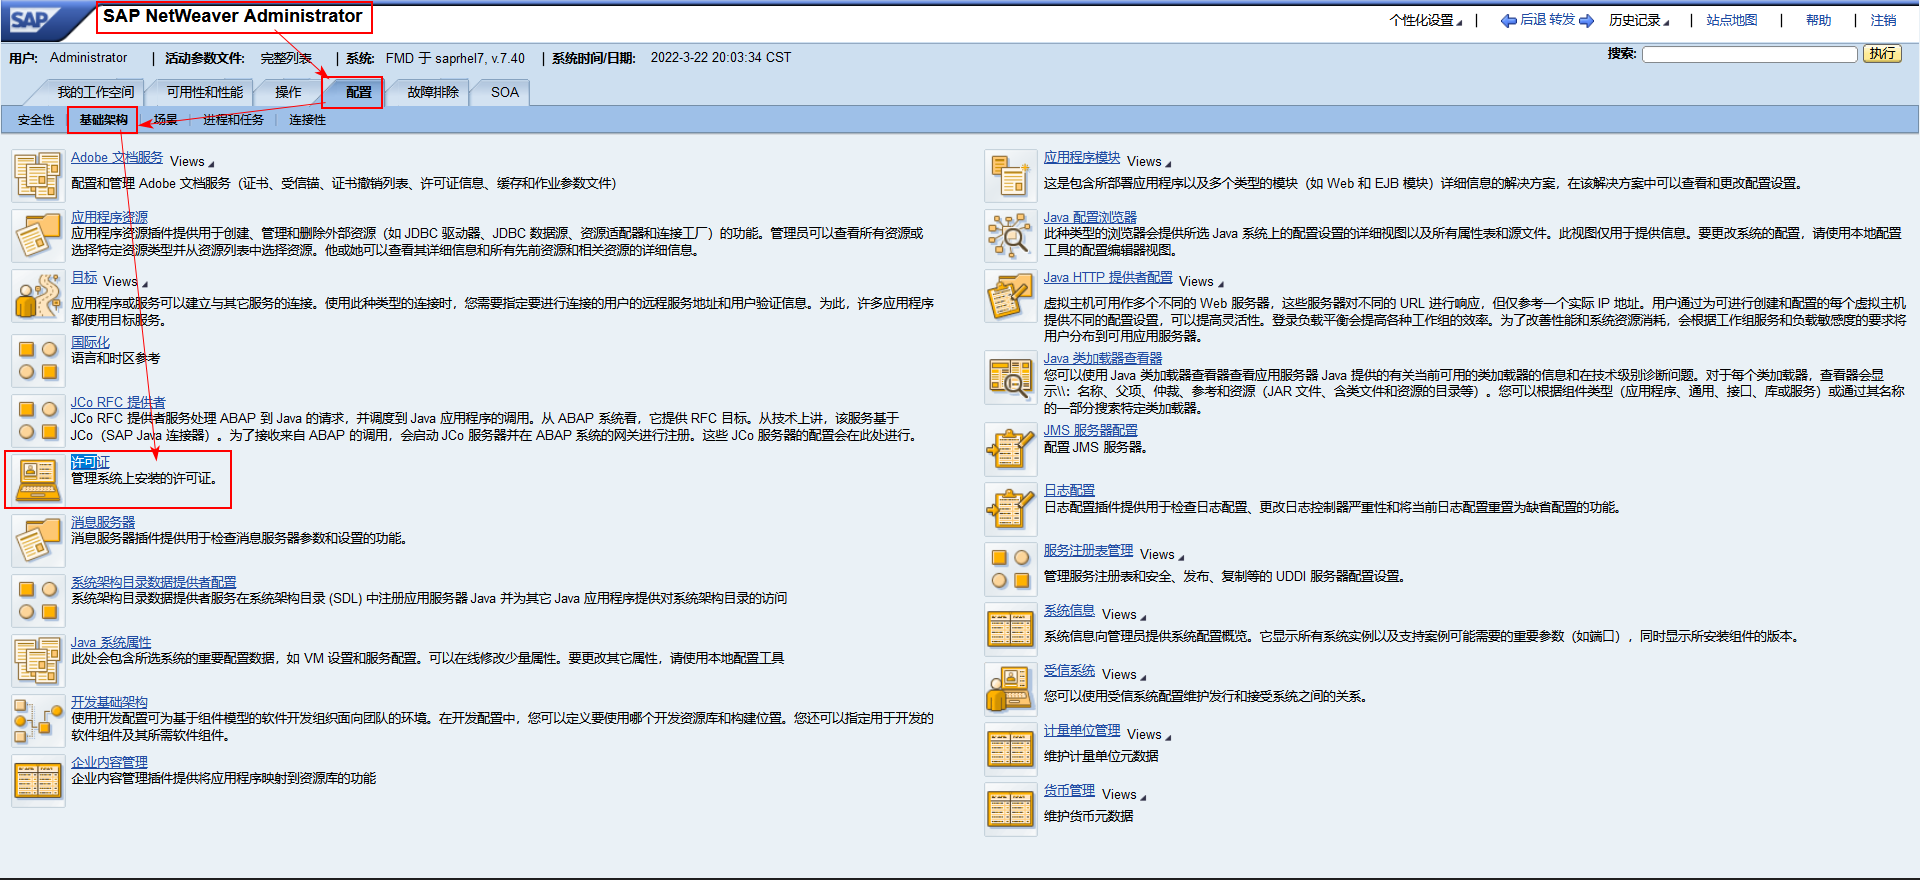Switch to SOA tab

coord(505,92)
